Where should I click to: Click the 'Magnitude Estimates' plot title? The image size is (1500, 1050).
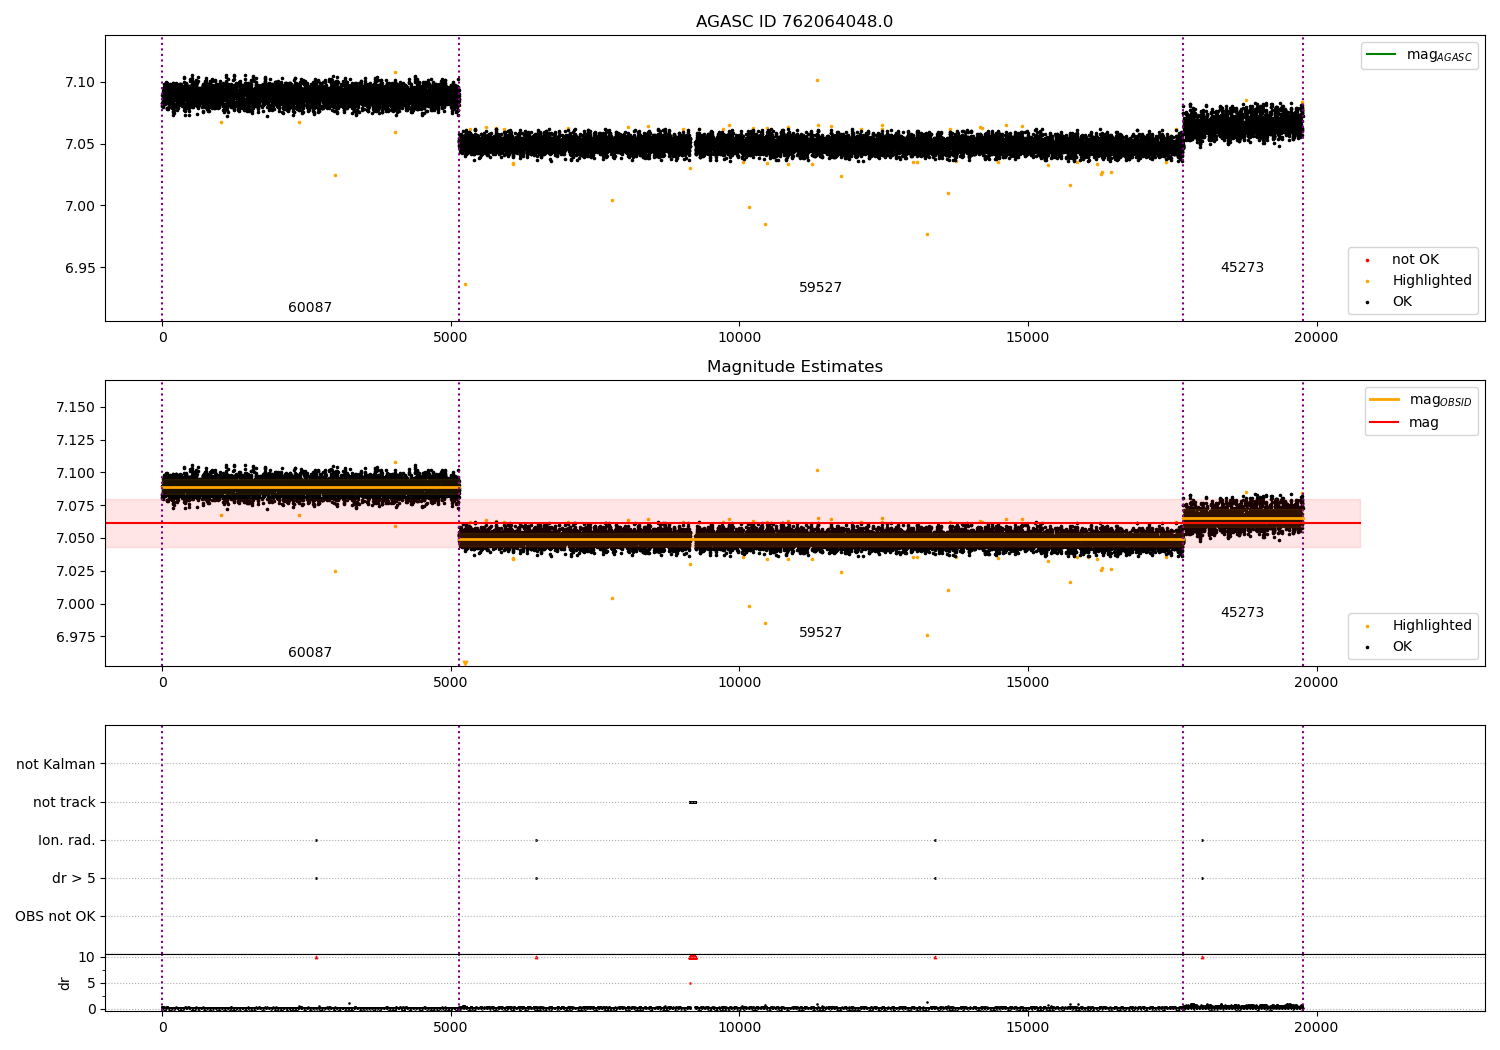(794, 367)
